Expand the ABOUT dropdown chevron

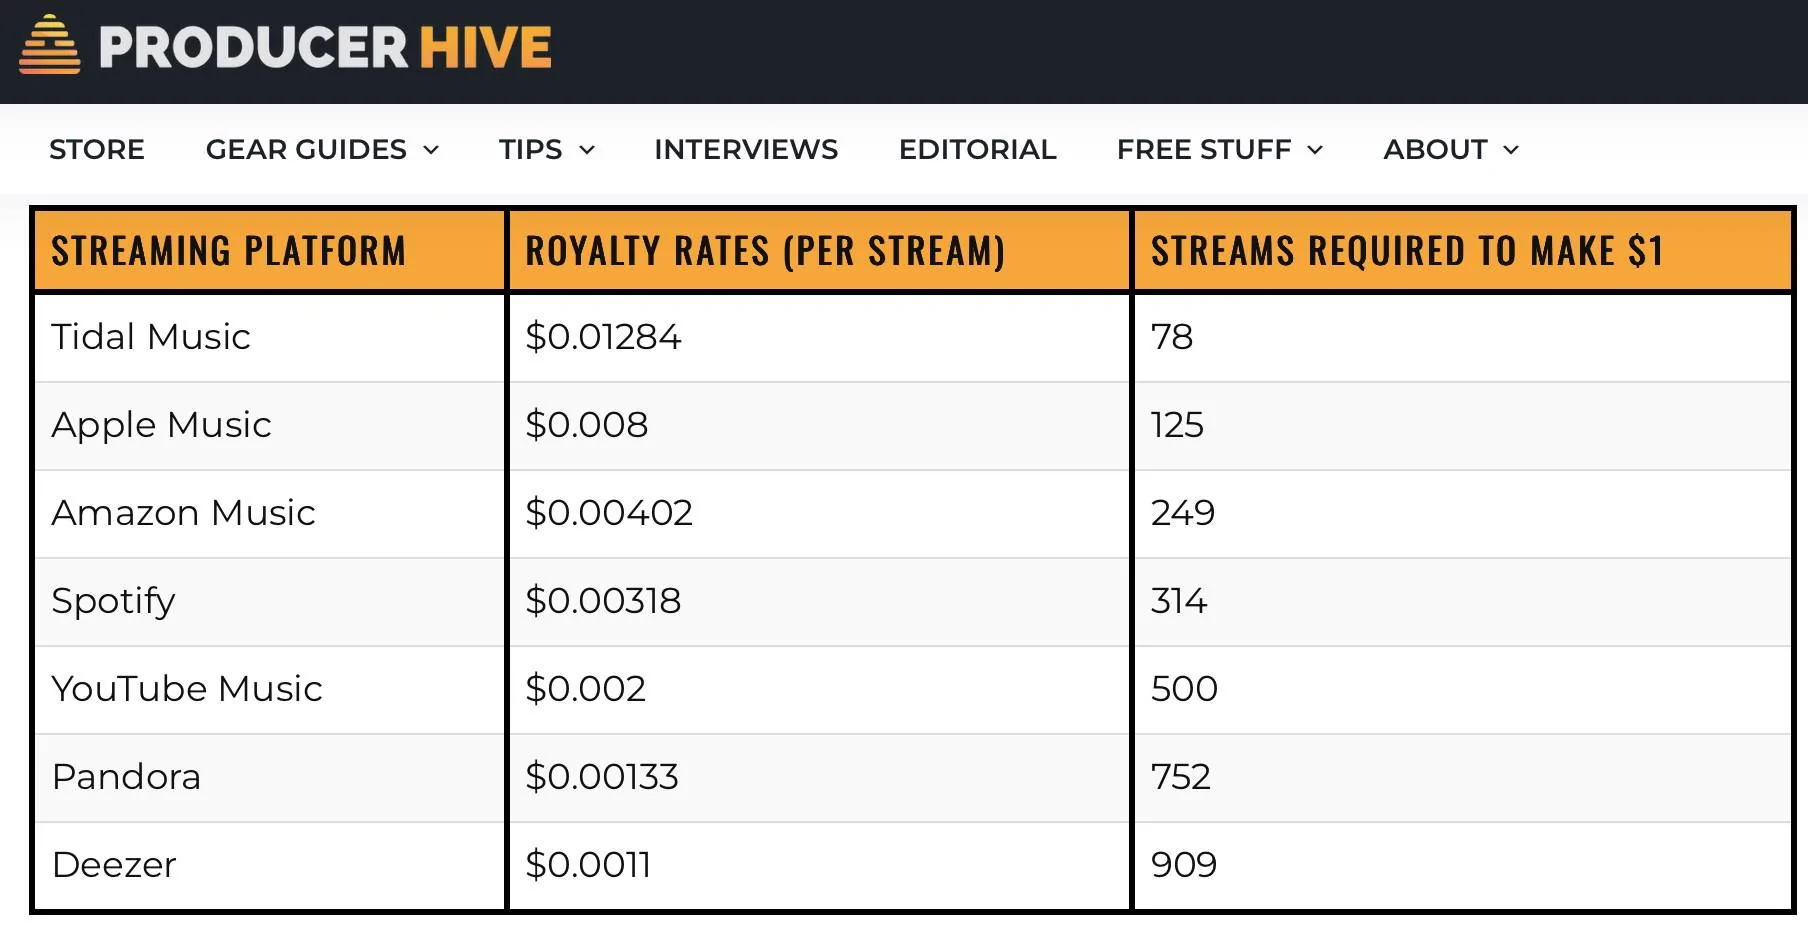pyautogui.click(x=1511, y=150)
